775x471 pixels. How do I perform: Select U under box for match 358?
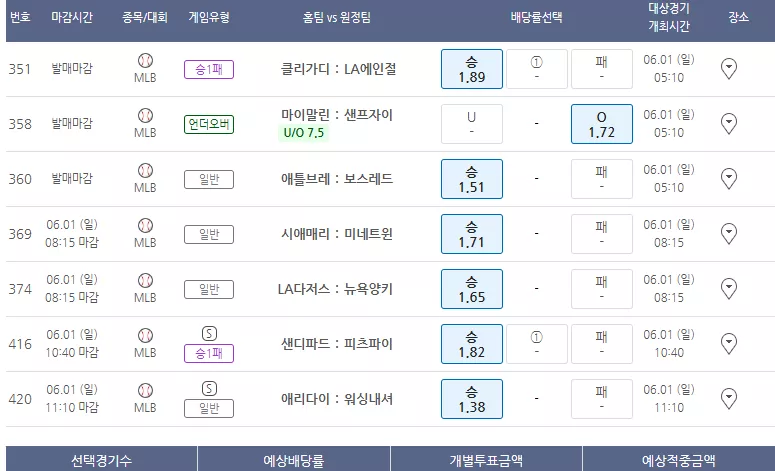point(472,124)
